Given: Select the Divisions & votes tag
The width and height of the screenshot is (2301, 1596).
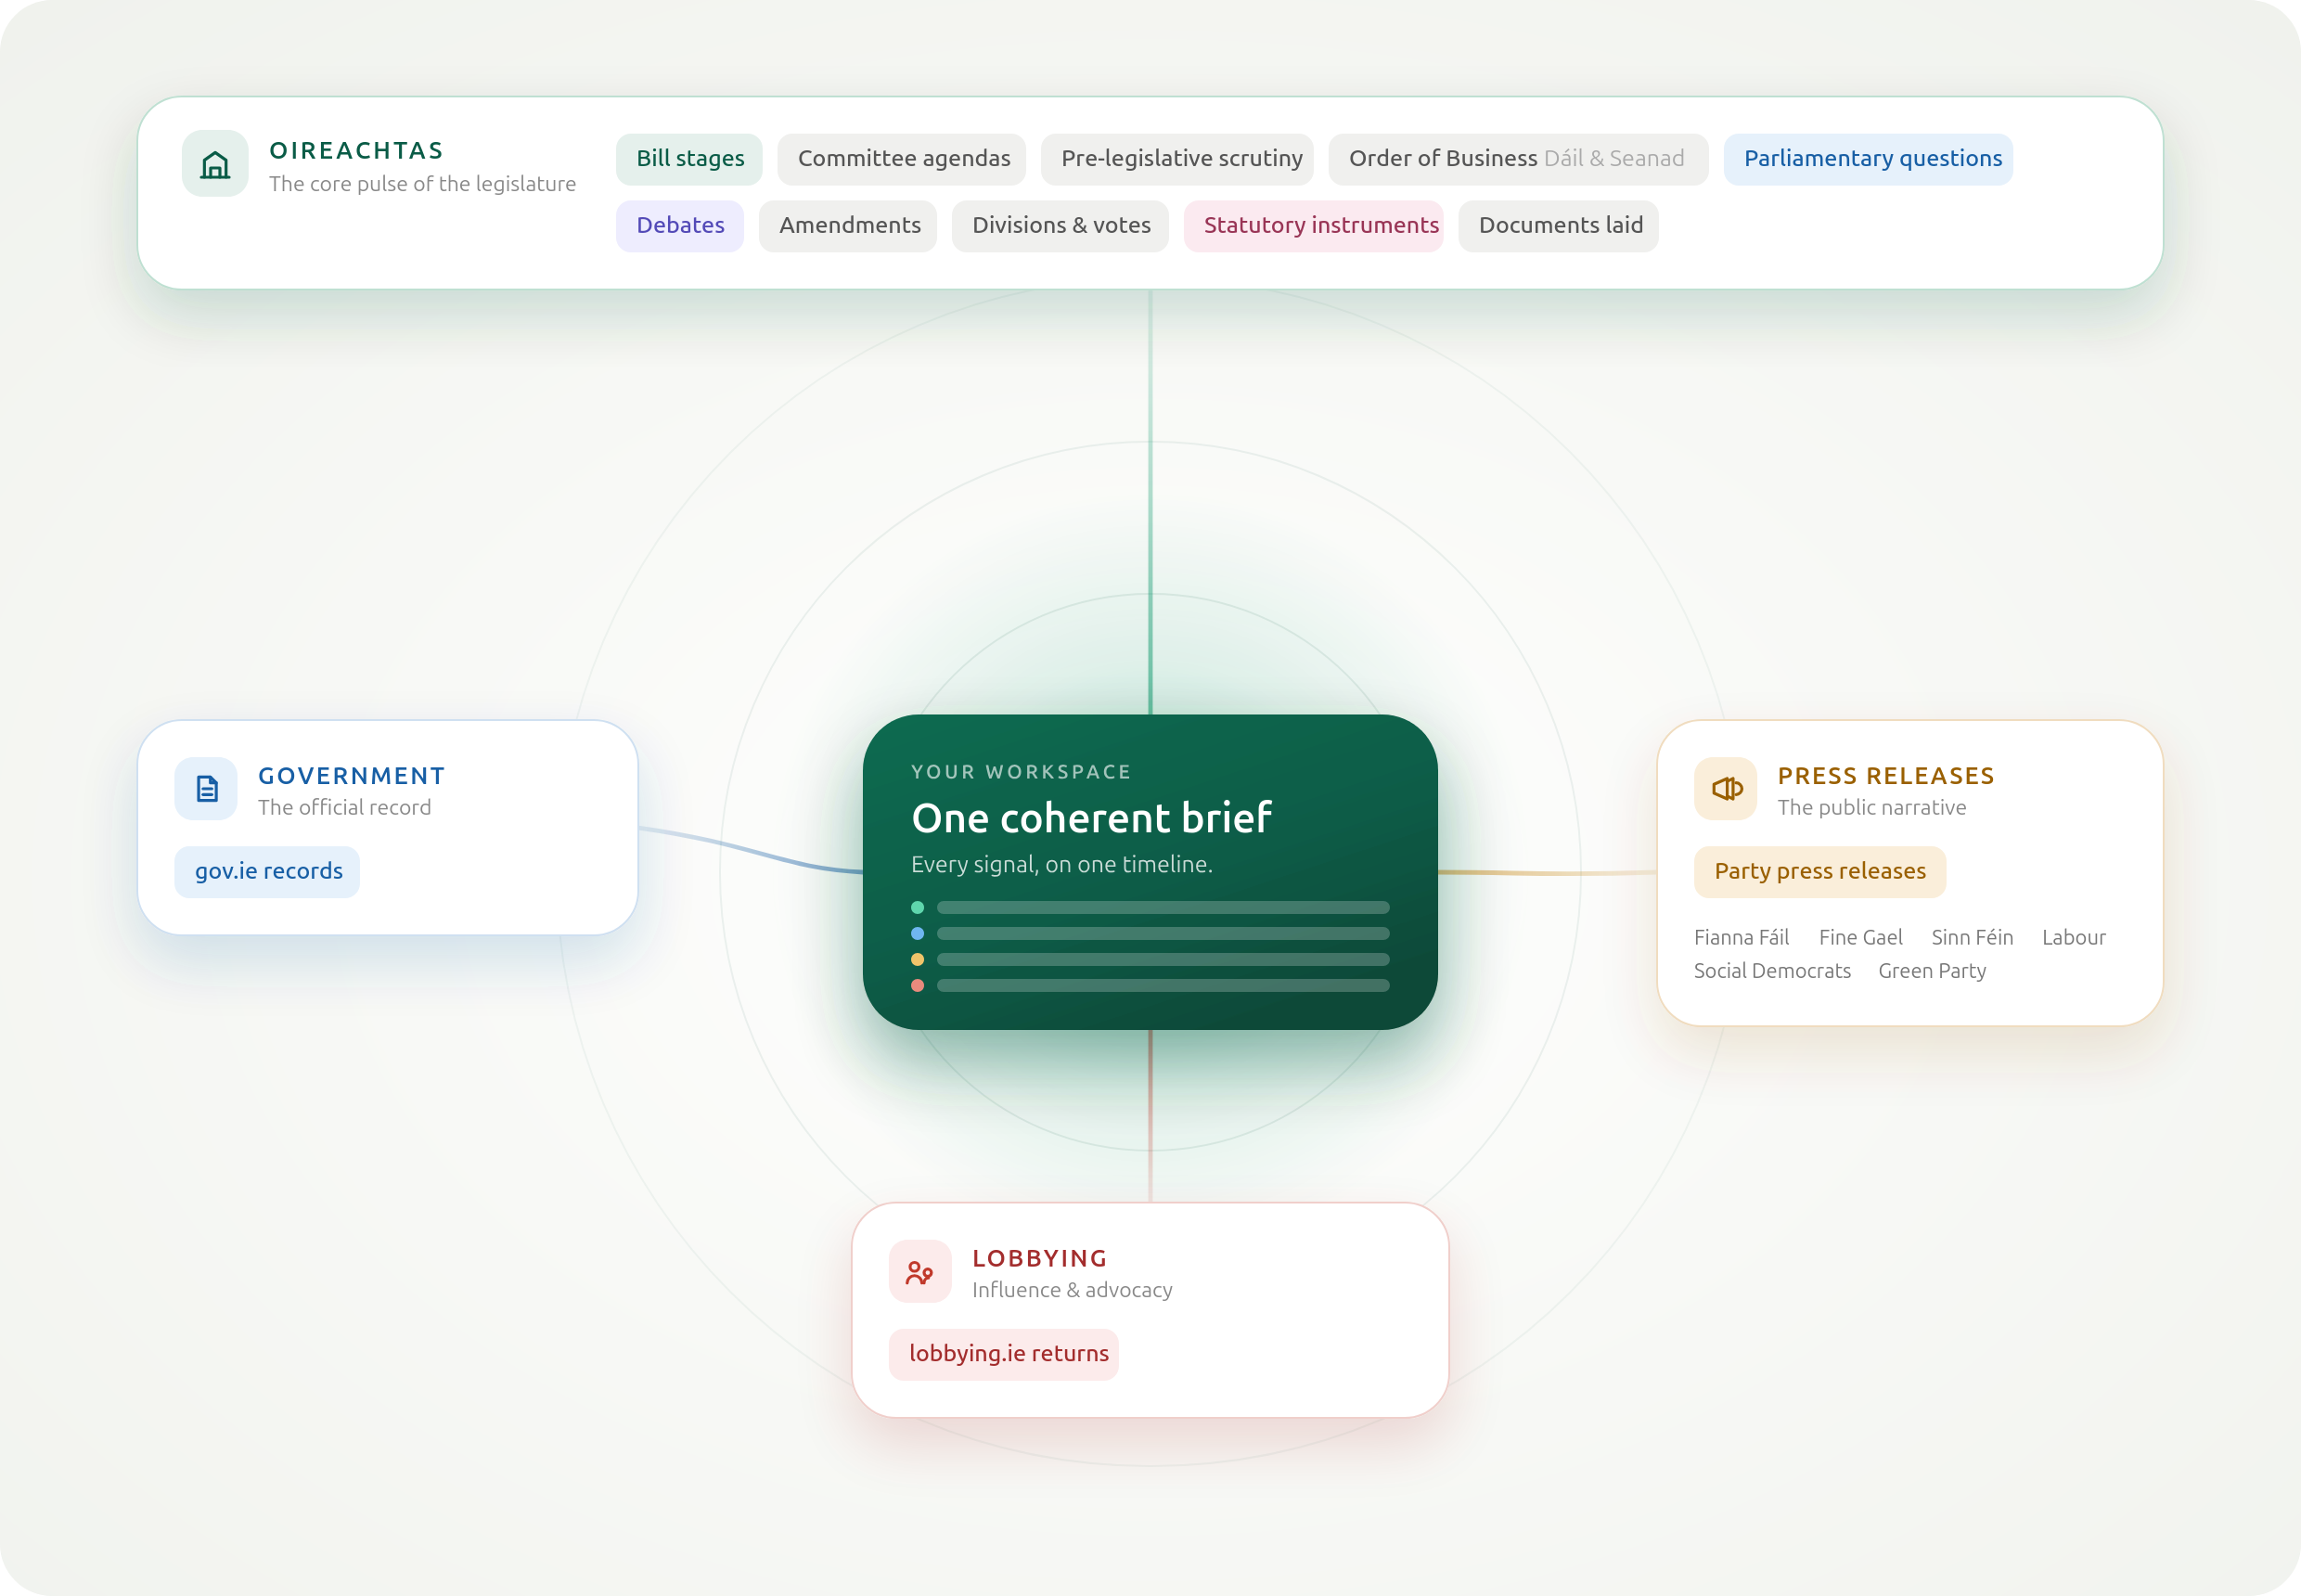Looking at the screenshot, I should point(1060,226).
